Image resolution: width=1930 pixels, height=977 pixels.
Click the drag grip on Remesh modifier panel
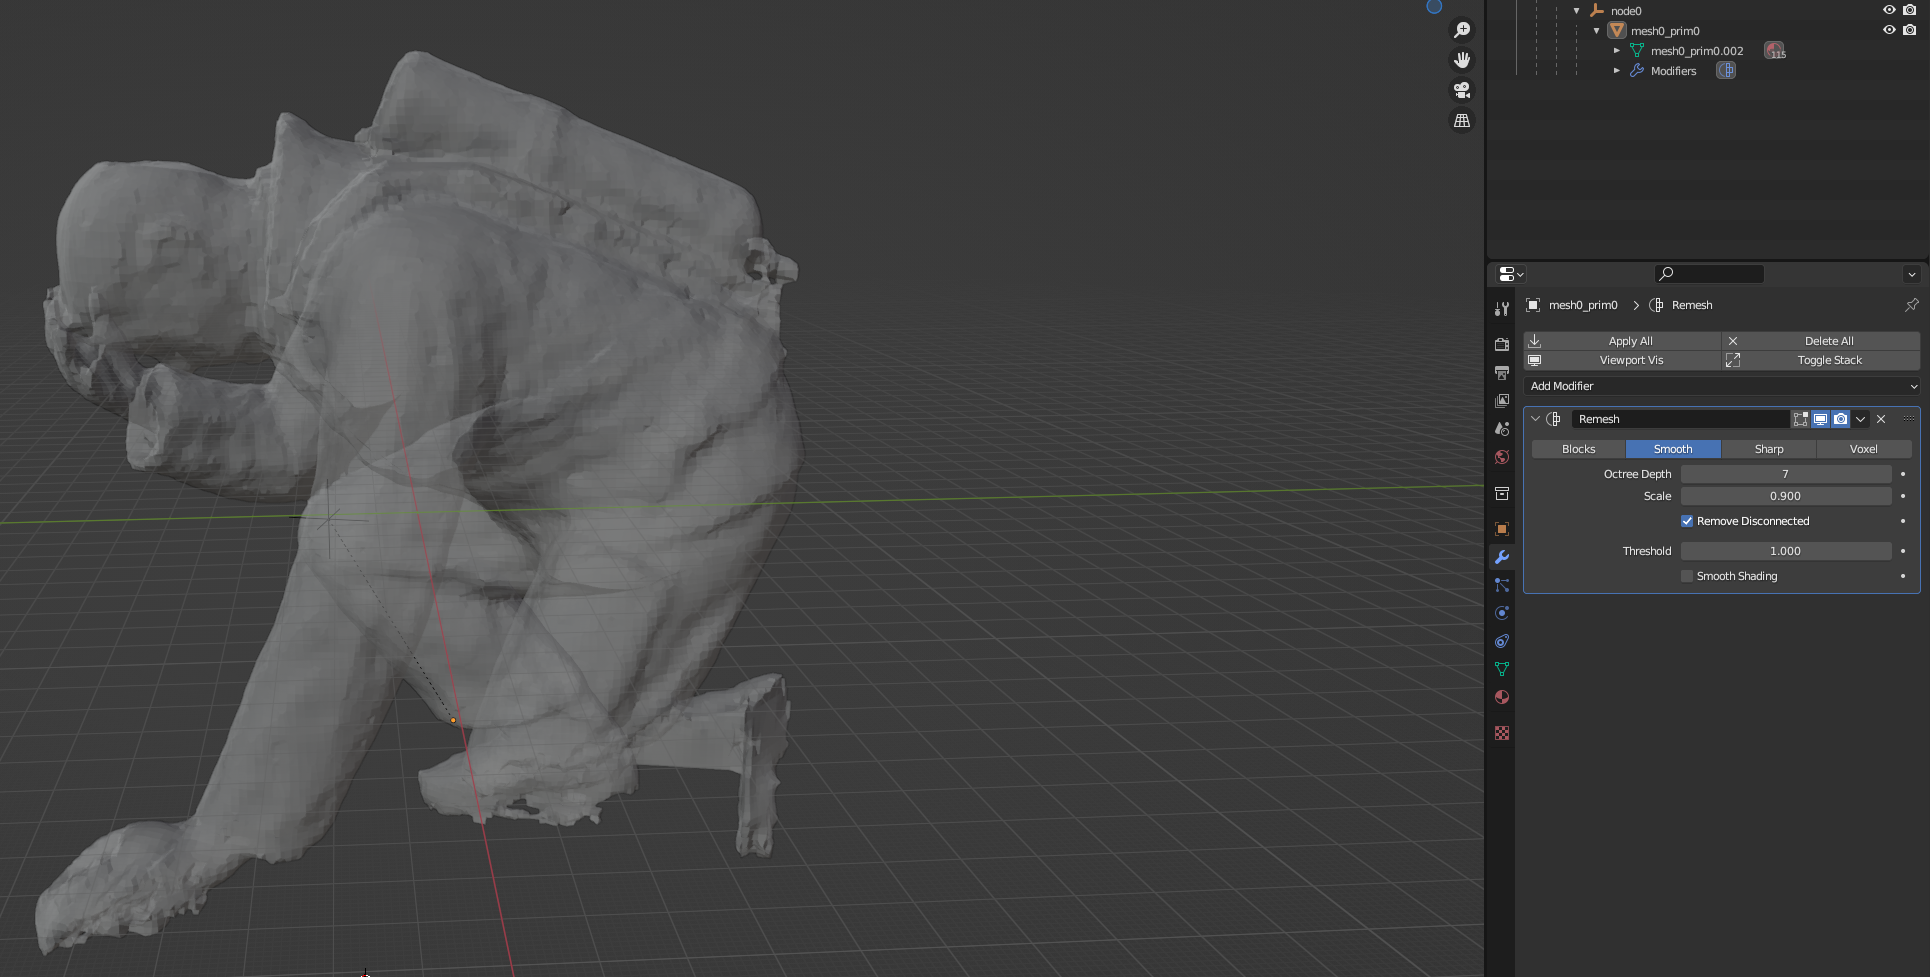pos(1908,419)
